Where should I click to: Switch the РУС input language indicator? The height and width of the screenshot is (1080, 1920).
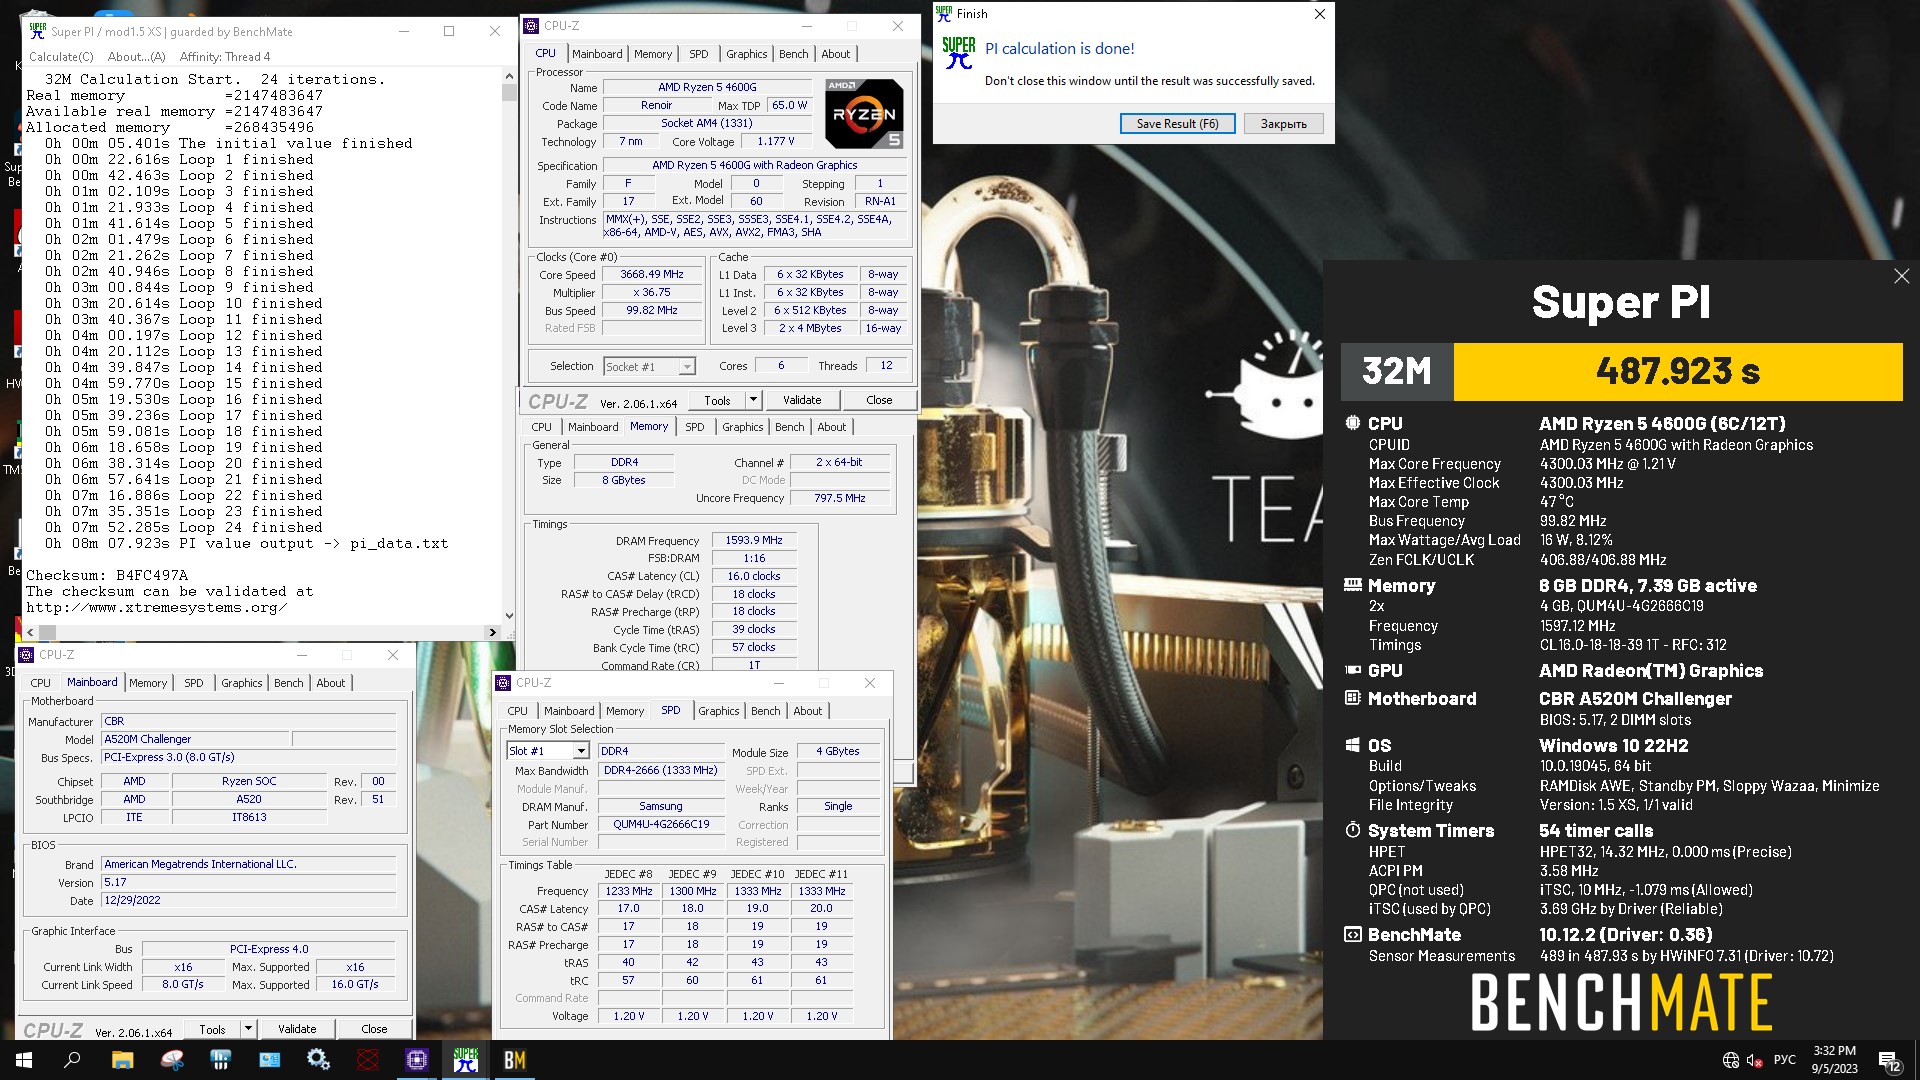coord(1785,1060)
